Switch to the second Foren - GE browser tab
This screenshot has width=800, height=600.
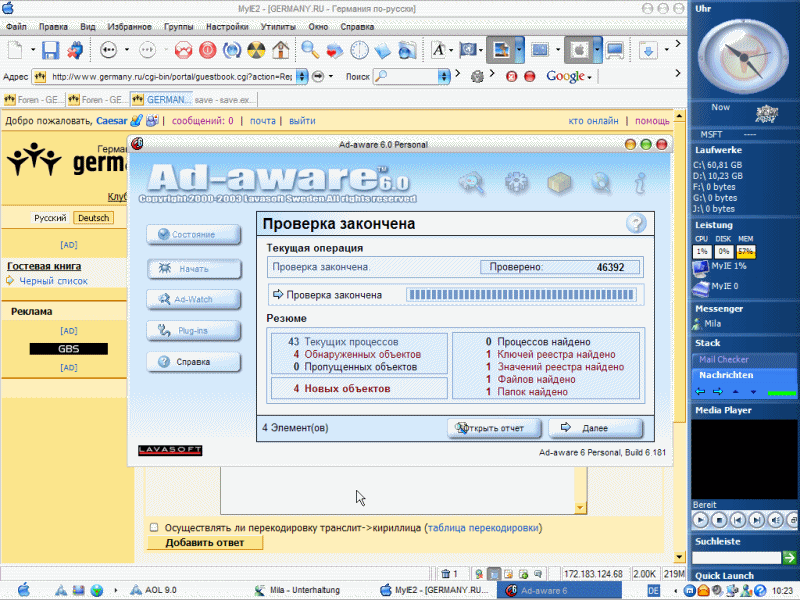pyautogui.click(x=97, y=99)
